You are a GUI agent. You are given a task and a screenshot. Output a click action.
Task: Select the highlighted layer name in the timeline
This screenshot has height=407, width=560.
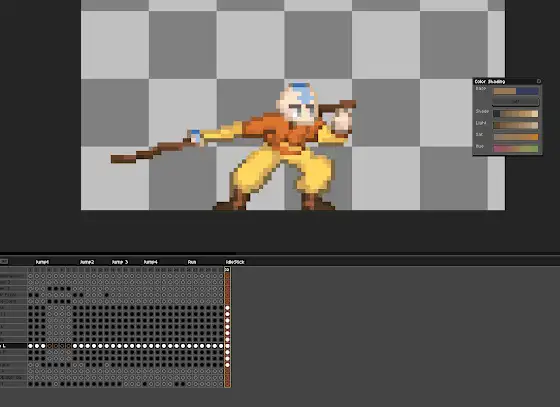(14, 346)
